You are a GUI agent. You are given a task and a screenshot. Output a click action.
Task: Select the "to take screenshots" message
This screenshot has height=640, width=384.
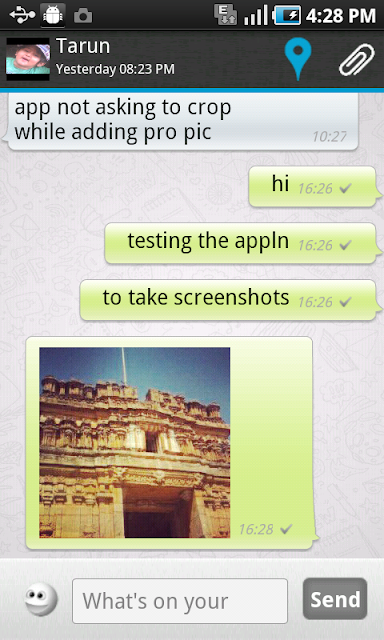click(x=228, y=300)
